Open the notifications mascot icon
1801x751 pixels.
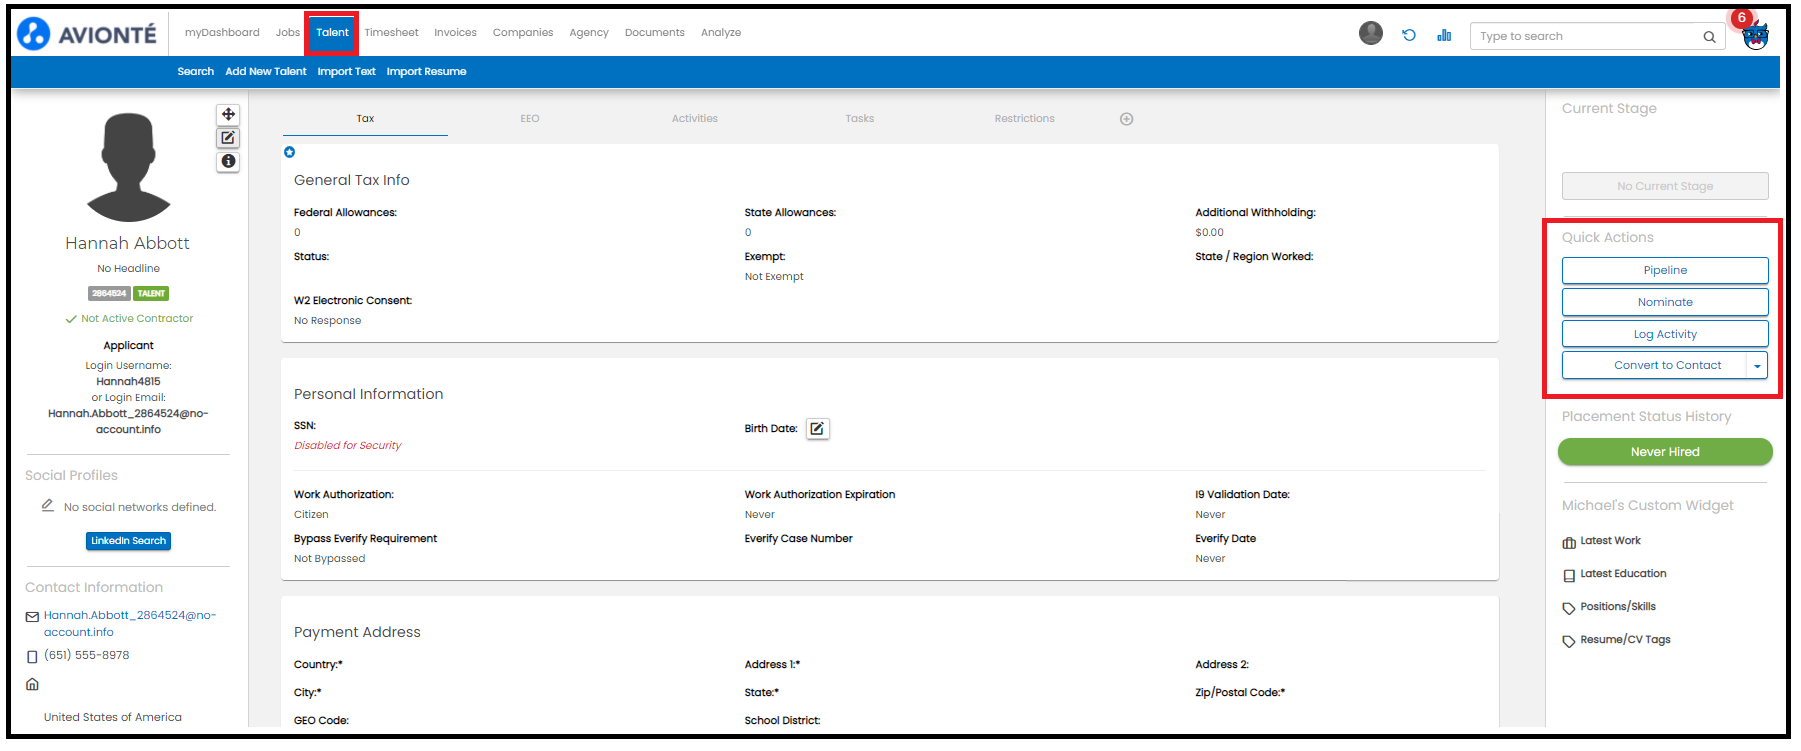[x=1755, y=36]
